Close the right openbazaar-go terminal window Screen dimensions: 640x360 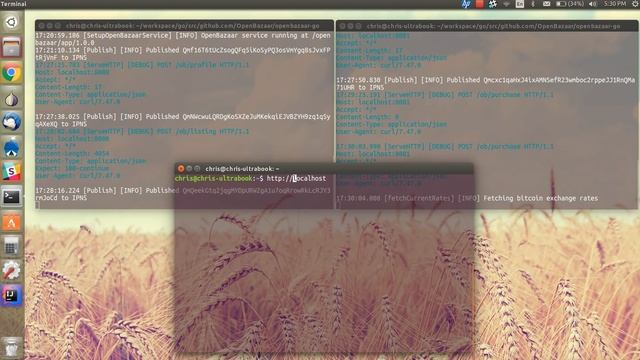[342, 26]
